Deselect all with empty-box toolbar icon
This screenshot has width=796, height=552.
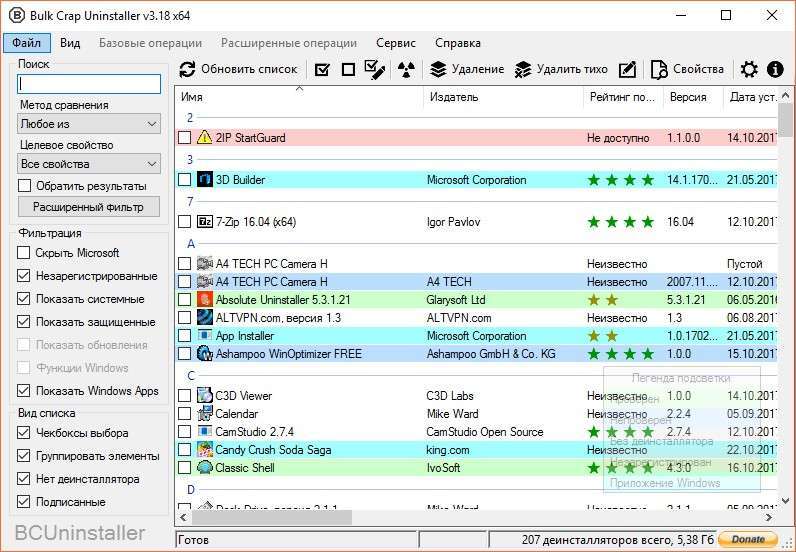348,70
